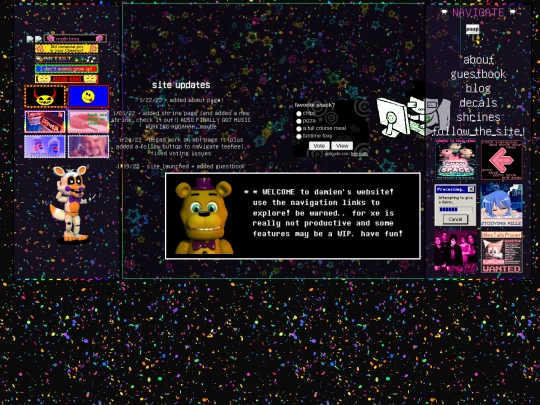Click the pink lips stamp
540x405 pixels.
pyautogui.click(x=89, y=122)
